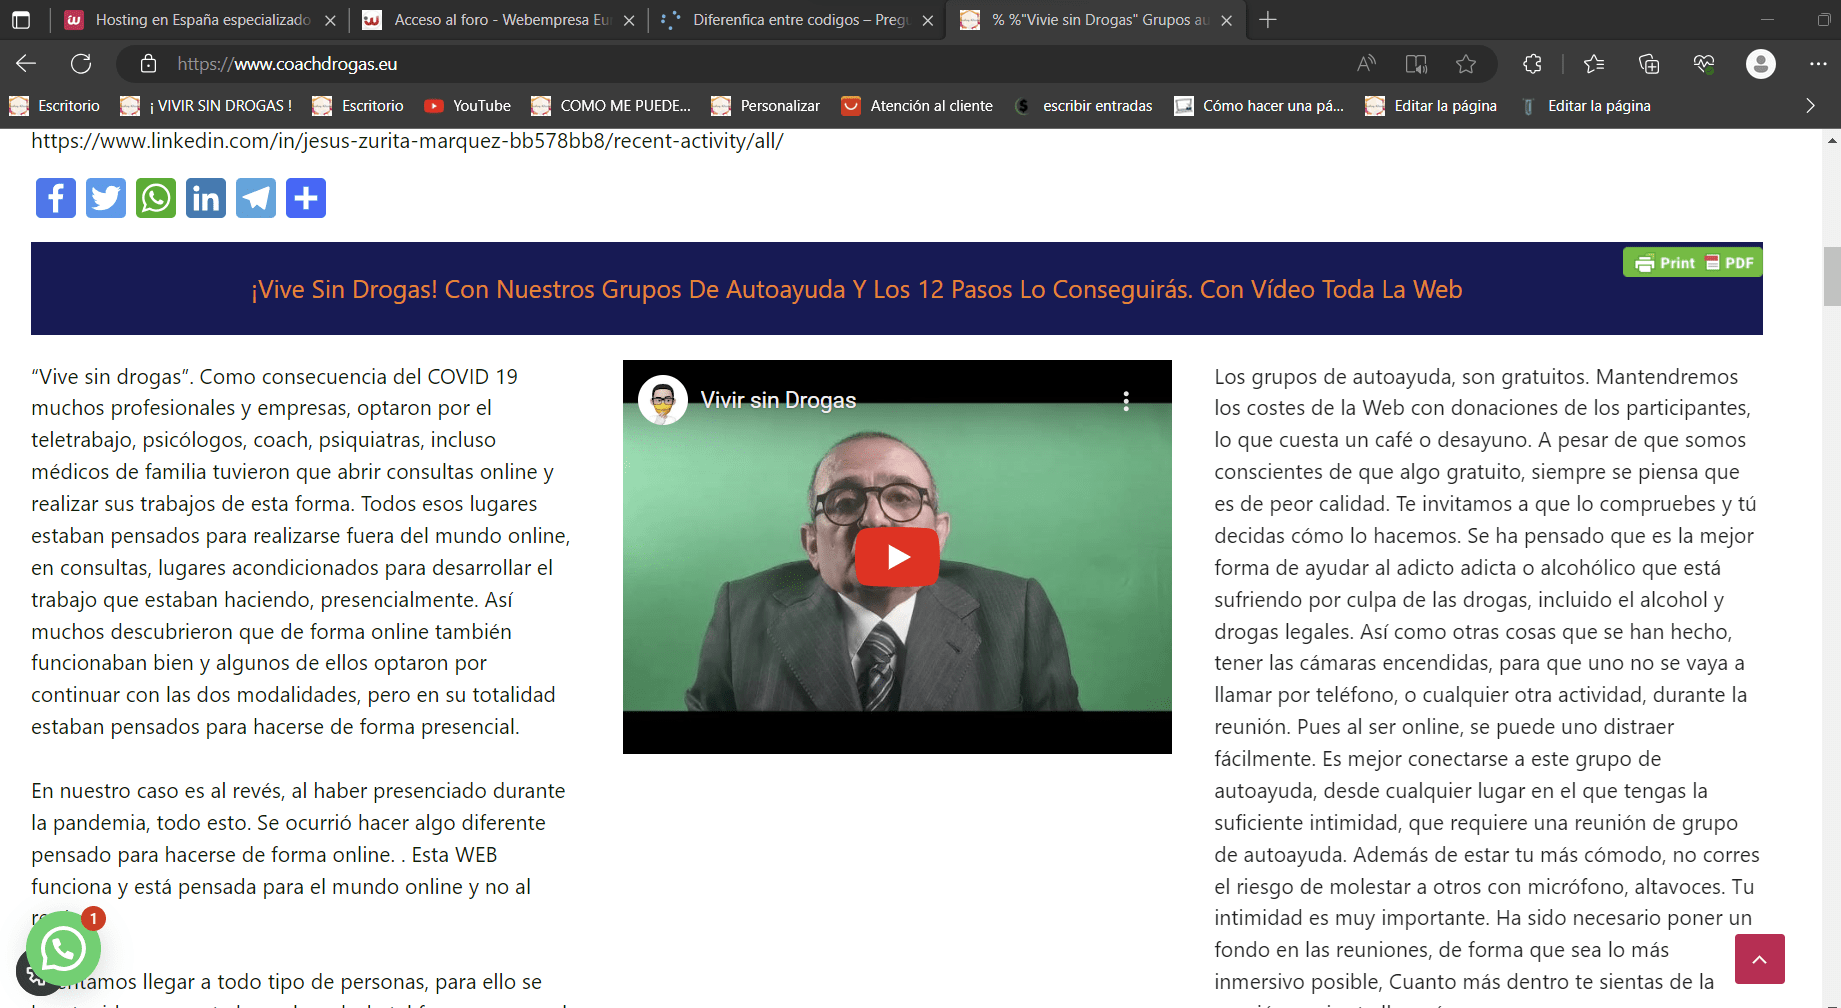Click the ¡Vive Sin Drogas! banner heading

856,290
